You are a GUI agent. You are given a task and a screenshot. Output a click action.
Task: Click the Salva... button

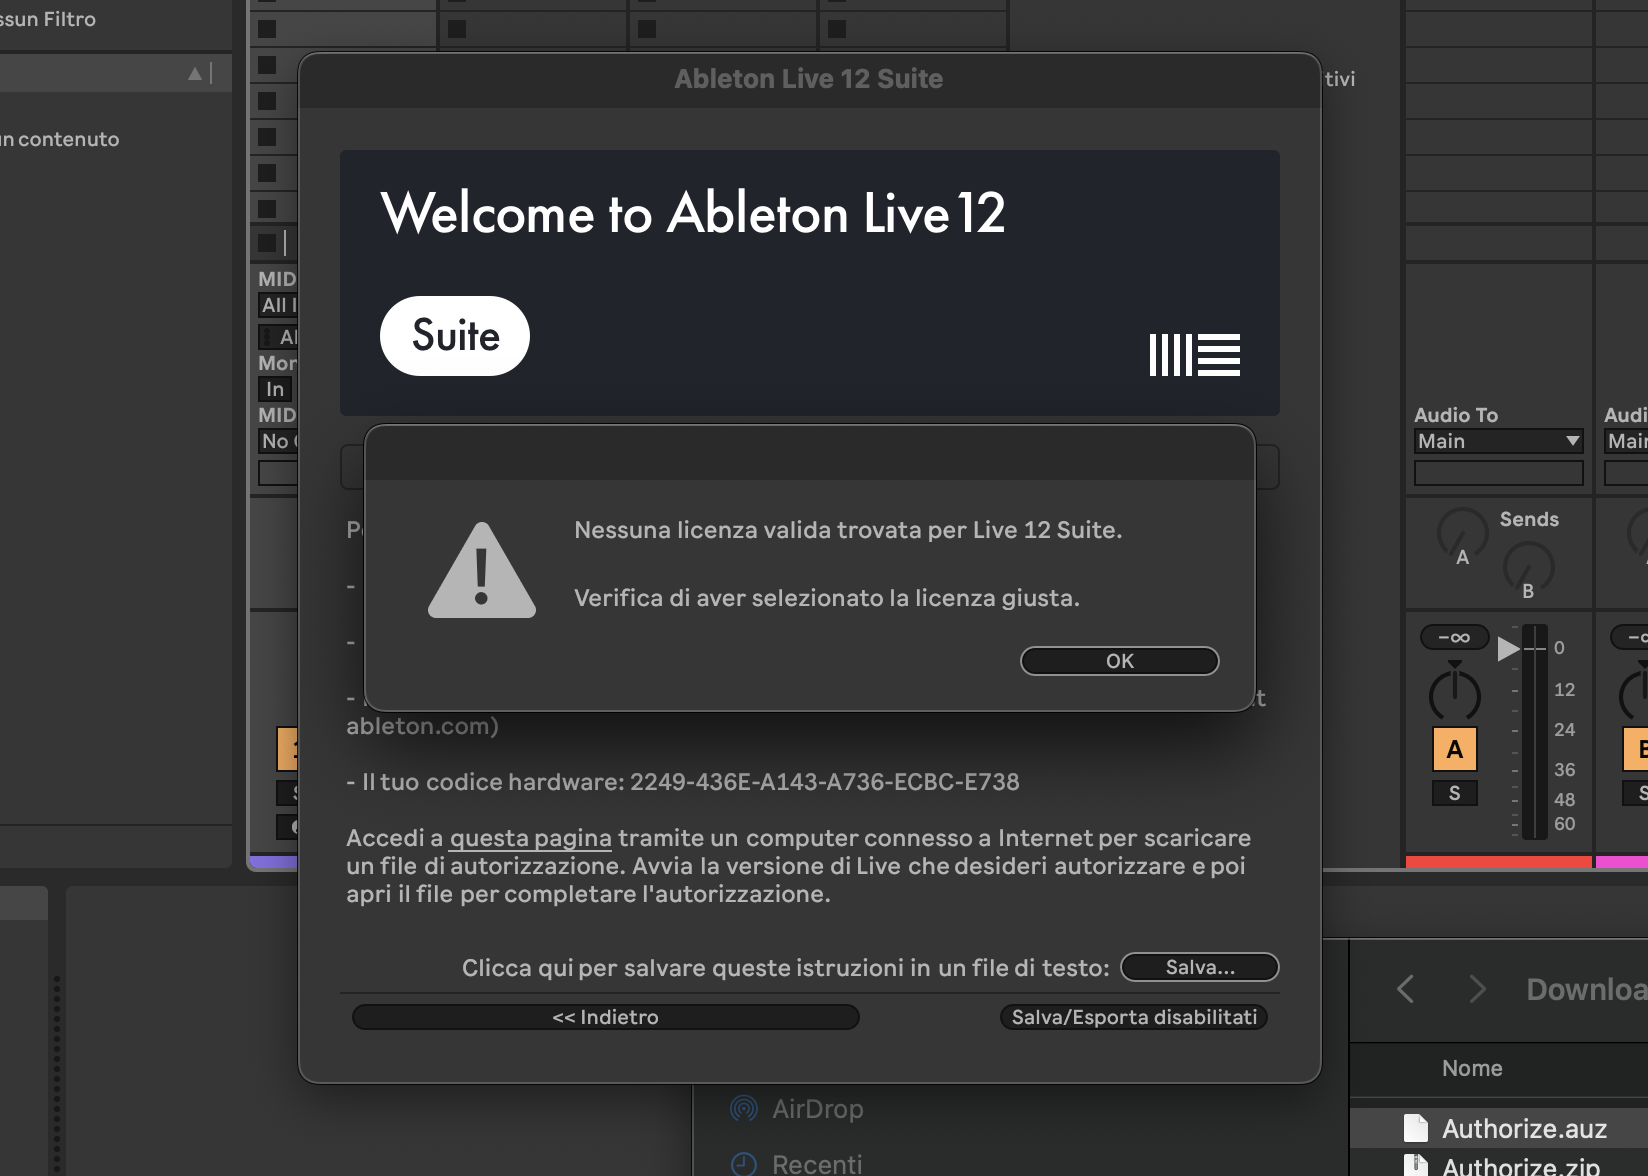point(1200,967)
